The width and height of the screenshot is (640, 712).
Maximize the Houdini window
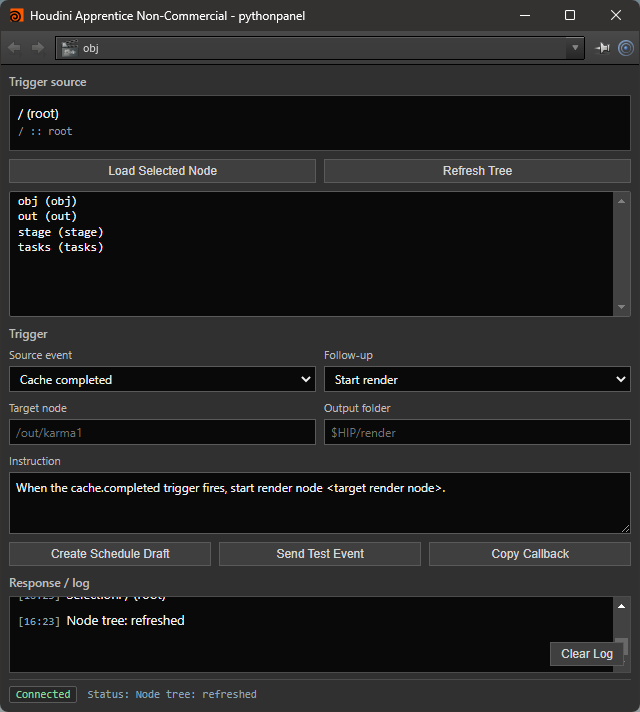pyautogui.click(x=570, y=15)
